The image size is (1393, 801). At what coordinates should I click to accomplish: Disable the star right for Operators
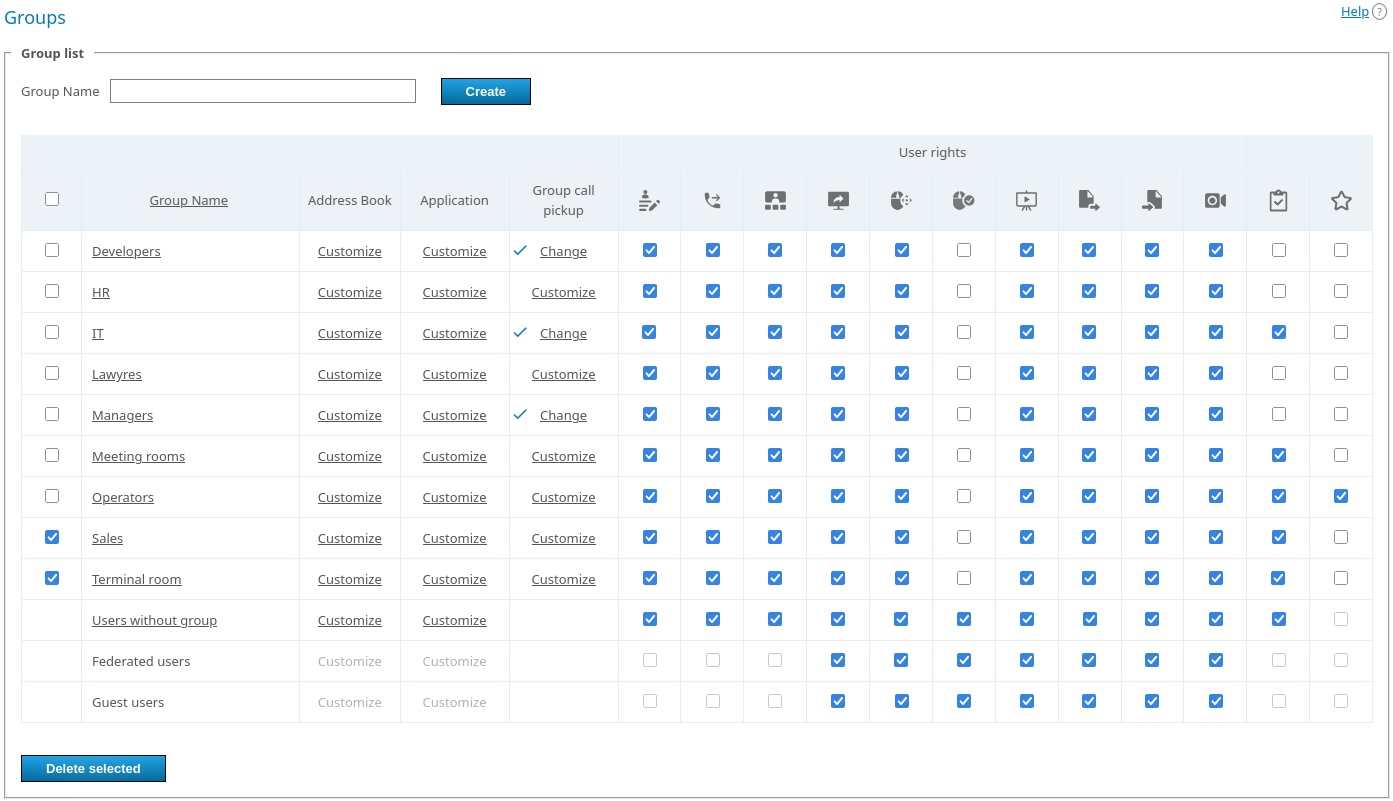[x=1341, y=496]
